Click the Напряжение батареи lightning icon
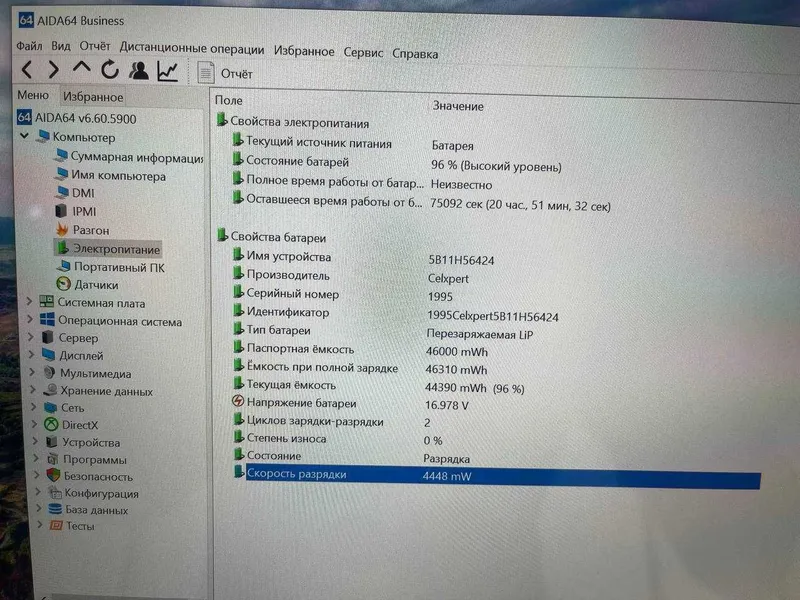800x600 pixels. tap(238, 402)
